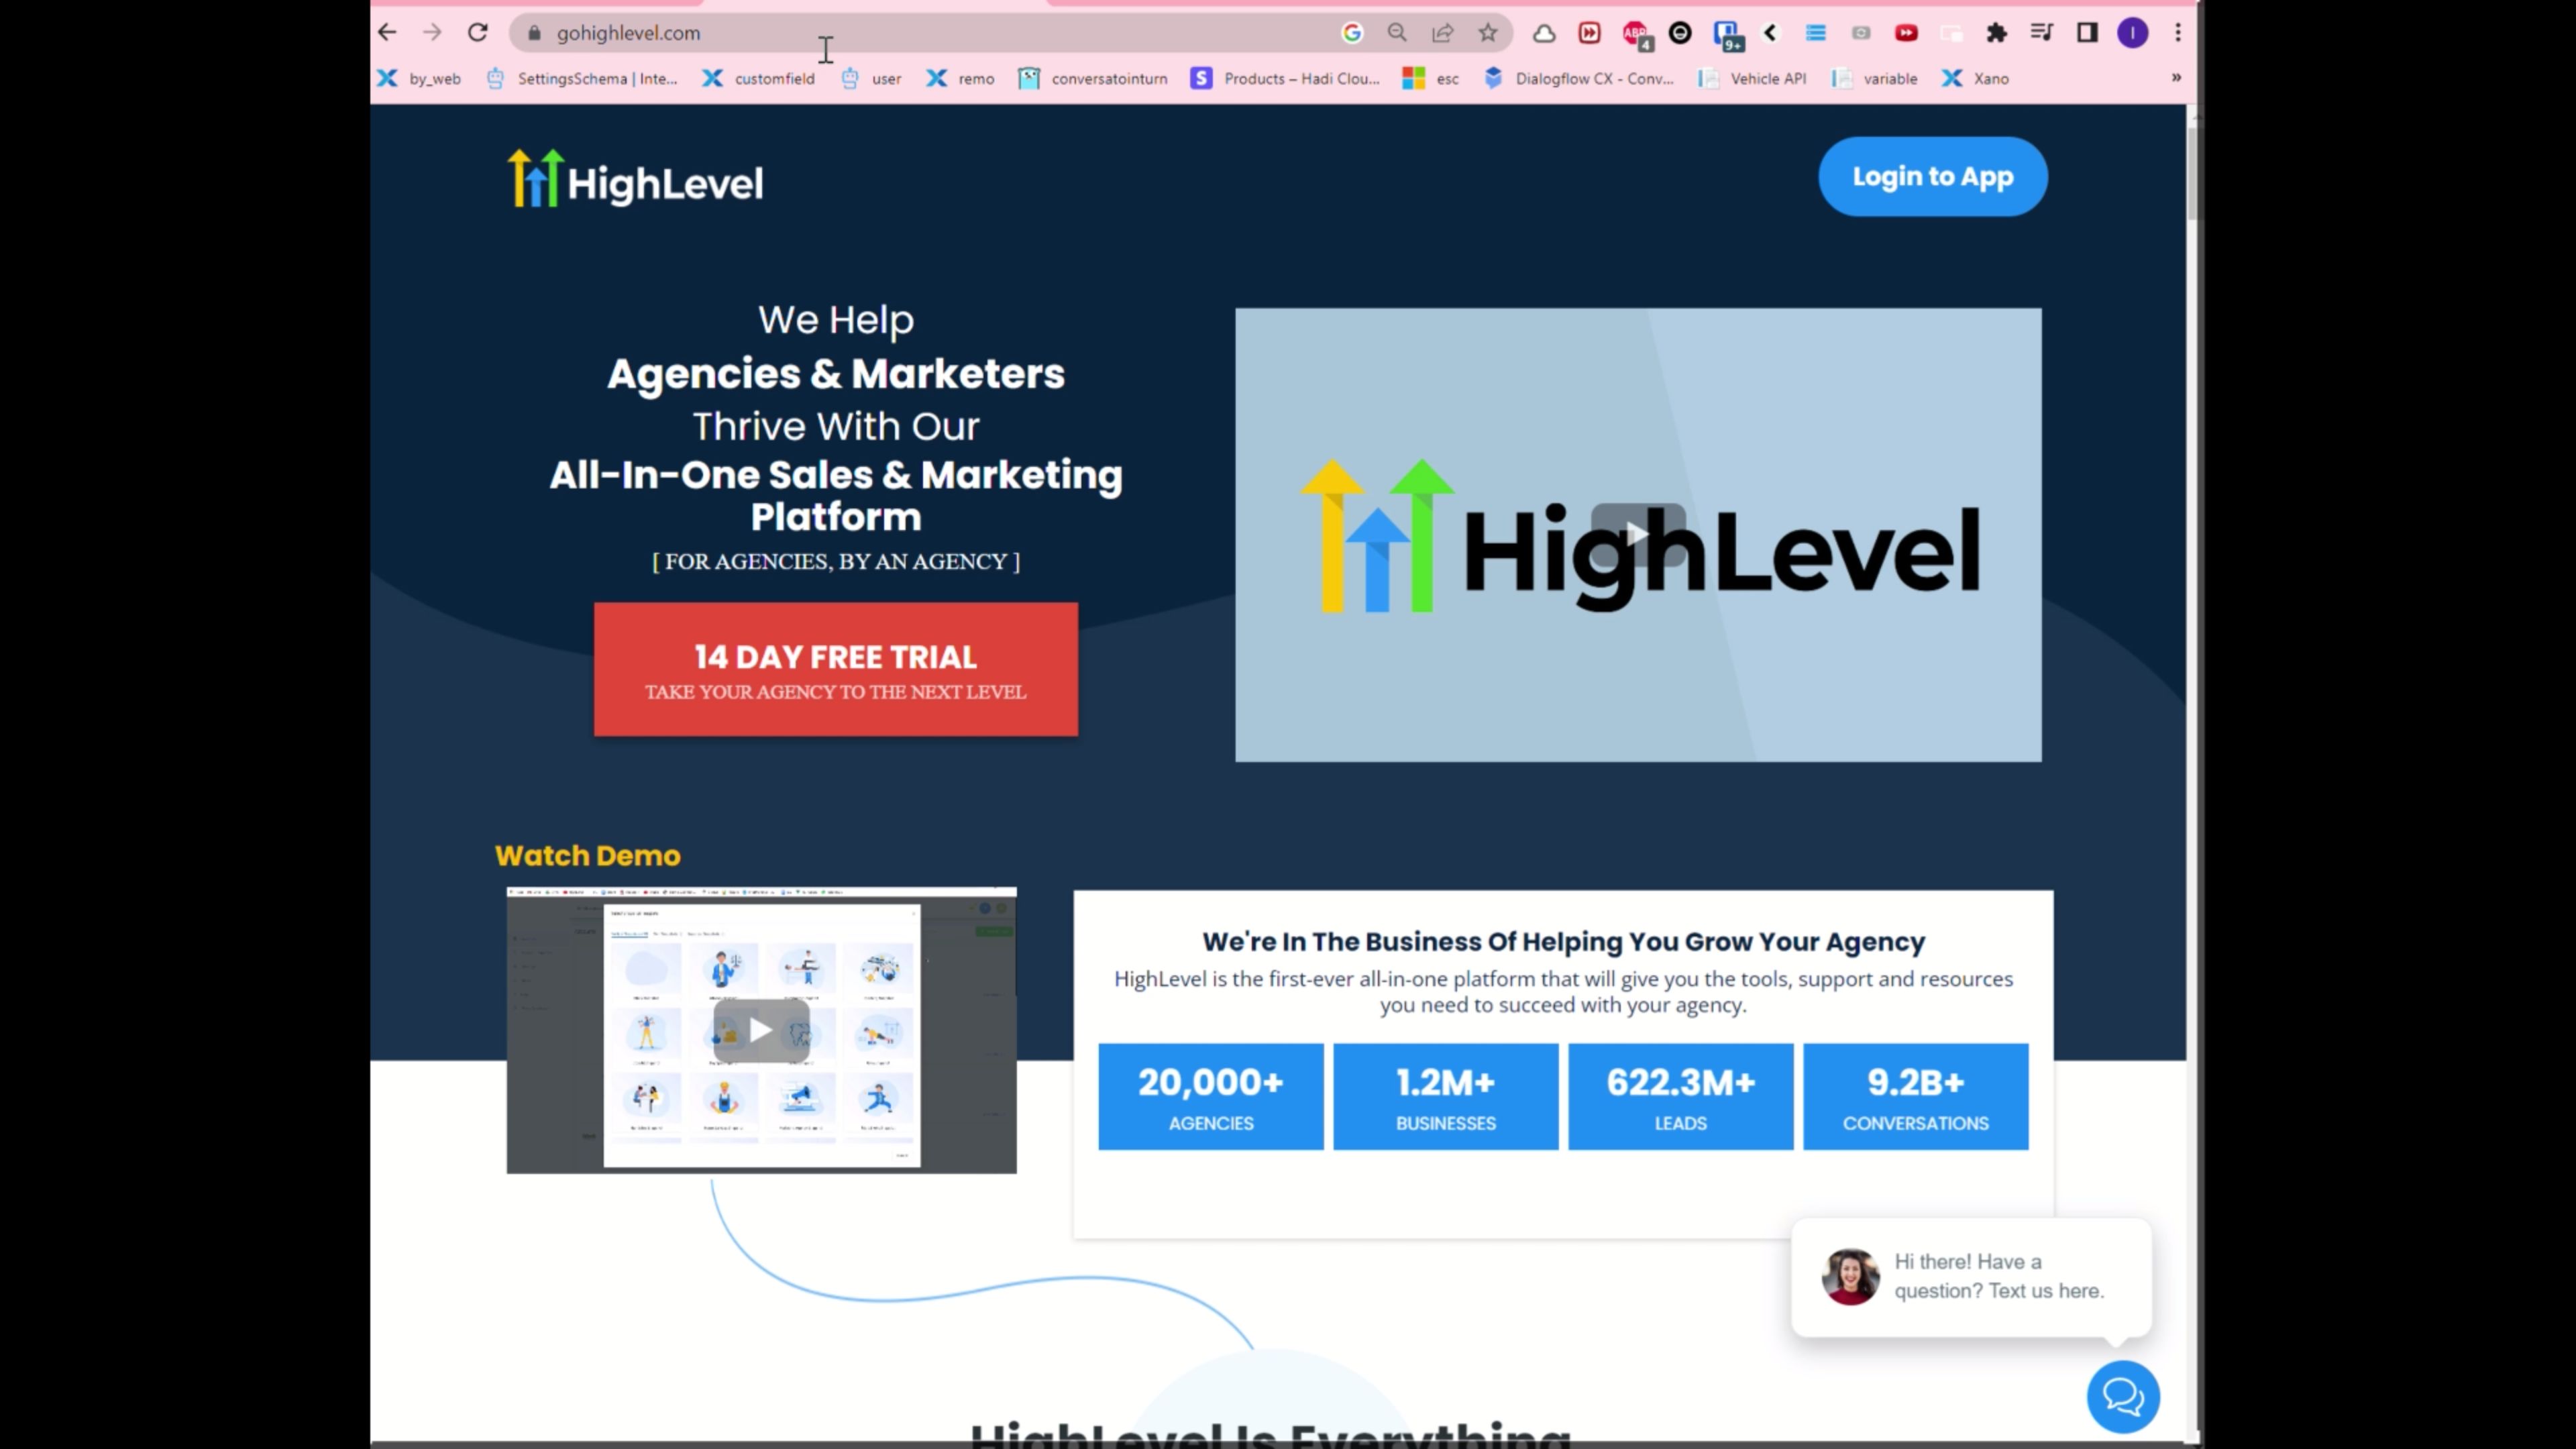Open the media playlist control icon
Image resolution: width=2576 pixels, height=1449 pixels.
coord(2041,33)
